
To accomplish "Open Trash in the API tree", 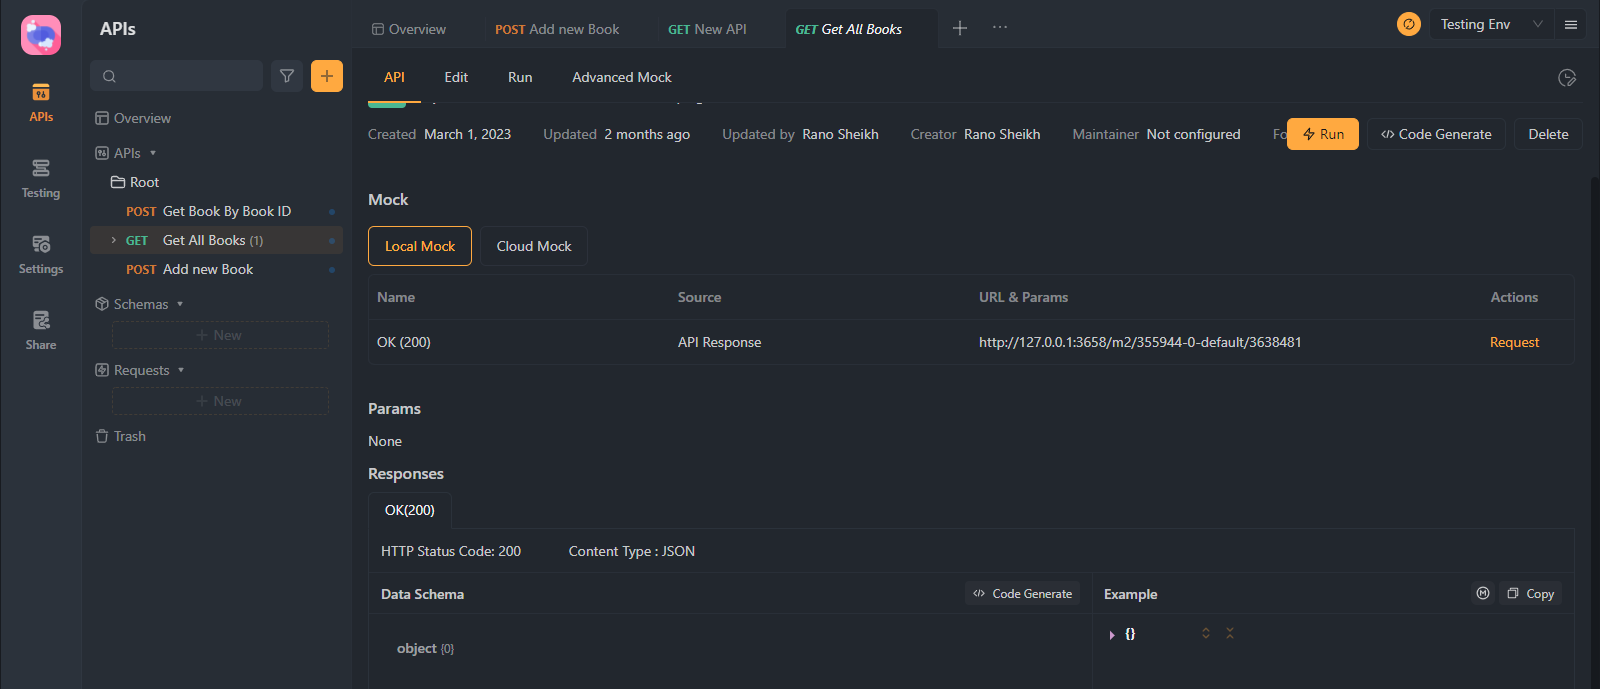I will 120,436.
